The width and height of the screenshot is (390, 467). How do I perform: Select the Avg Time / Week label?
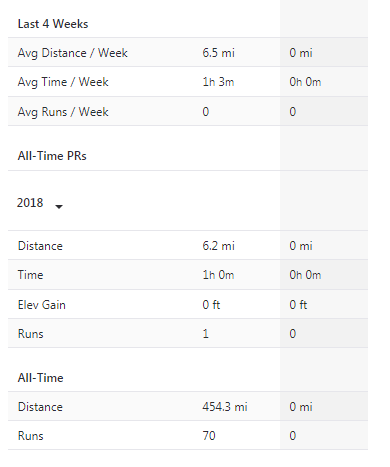click(x=63, y=82)
